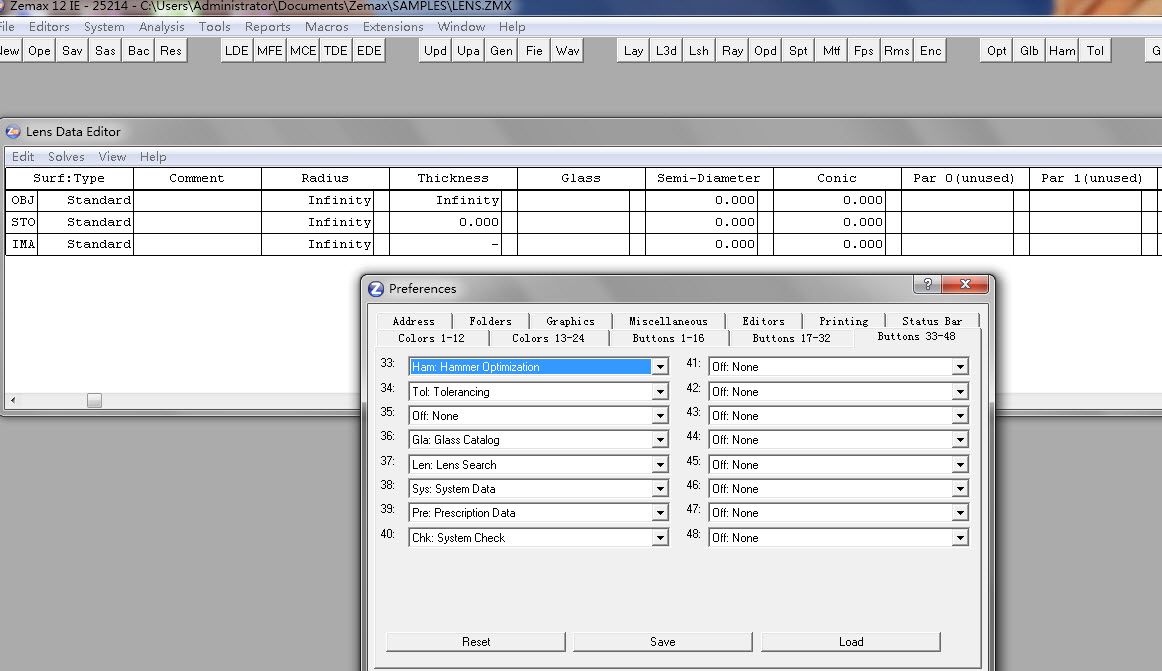The height and width of the screenshot is (671, 1162).
Task: Expand button 37 Lens Search dropdown
Action: (x=660, y=465)
